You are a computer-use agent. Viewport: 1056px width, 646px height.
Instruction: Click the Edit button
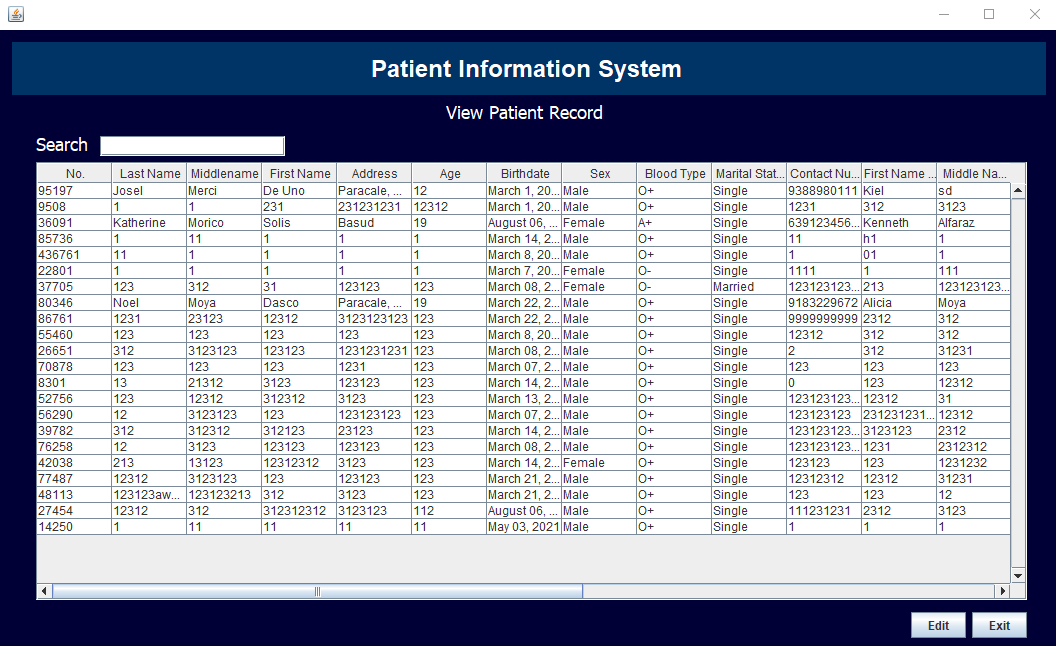click(938, 624)
